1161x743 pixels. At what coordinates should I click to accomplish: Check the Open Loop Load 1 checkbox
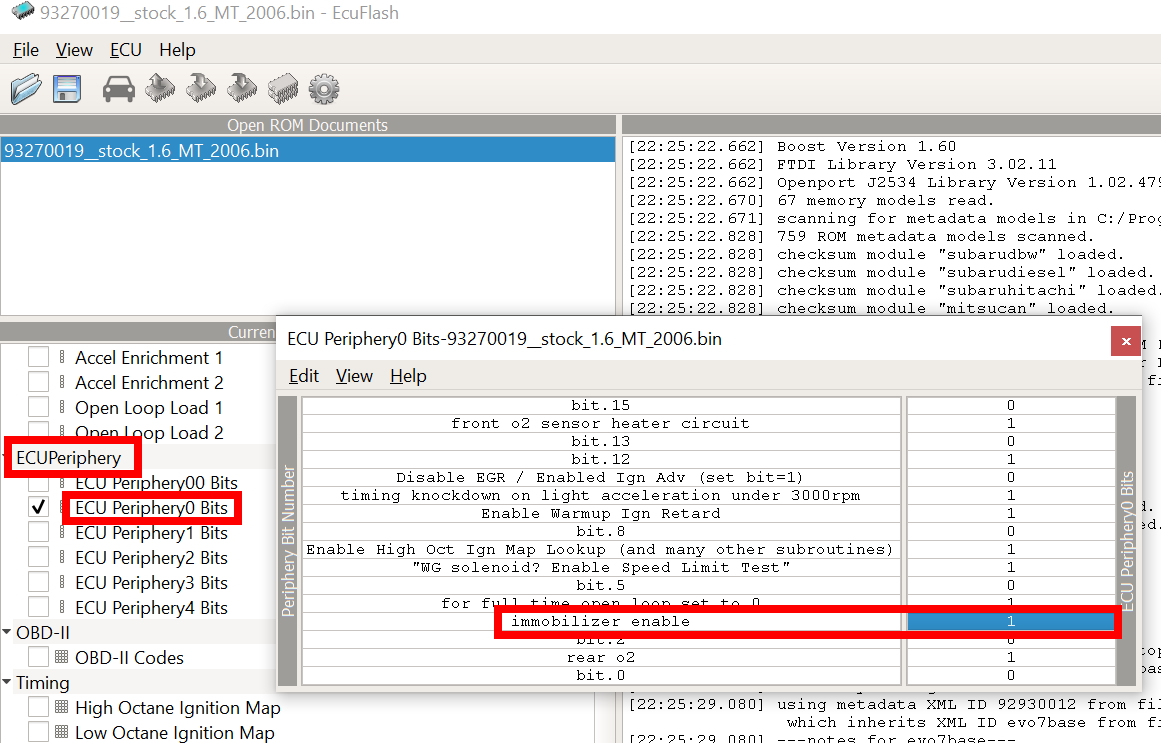coord(39,407)
